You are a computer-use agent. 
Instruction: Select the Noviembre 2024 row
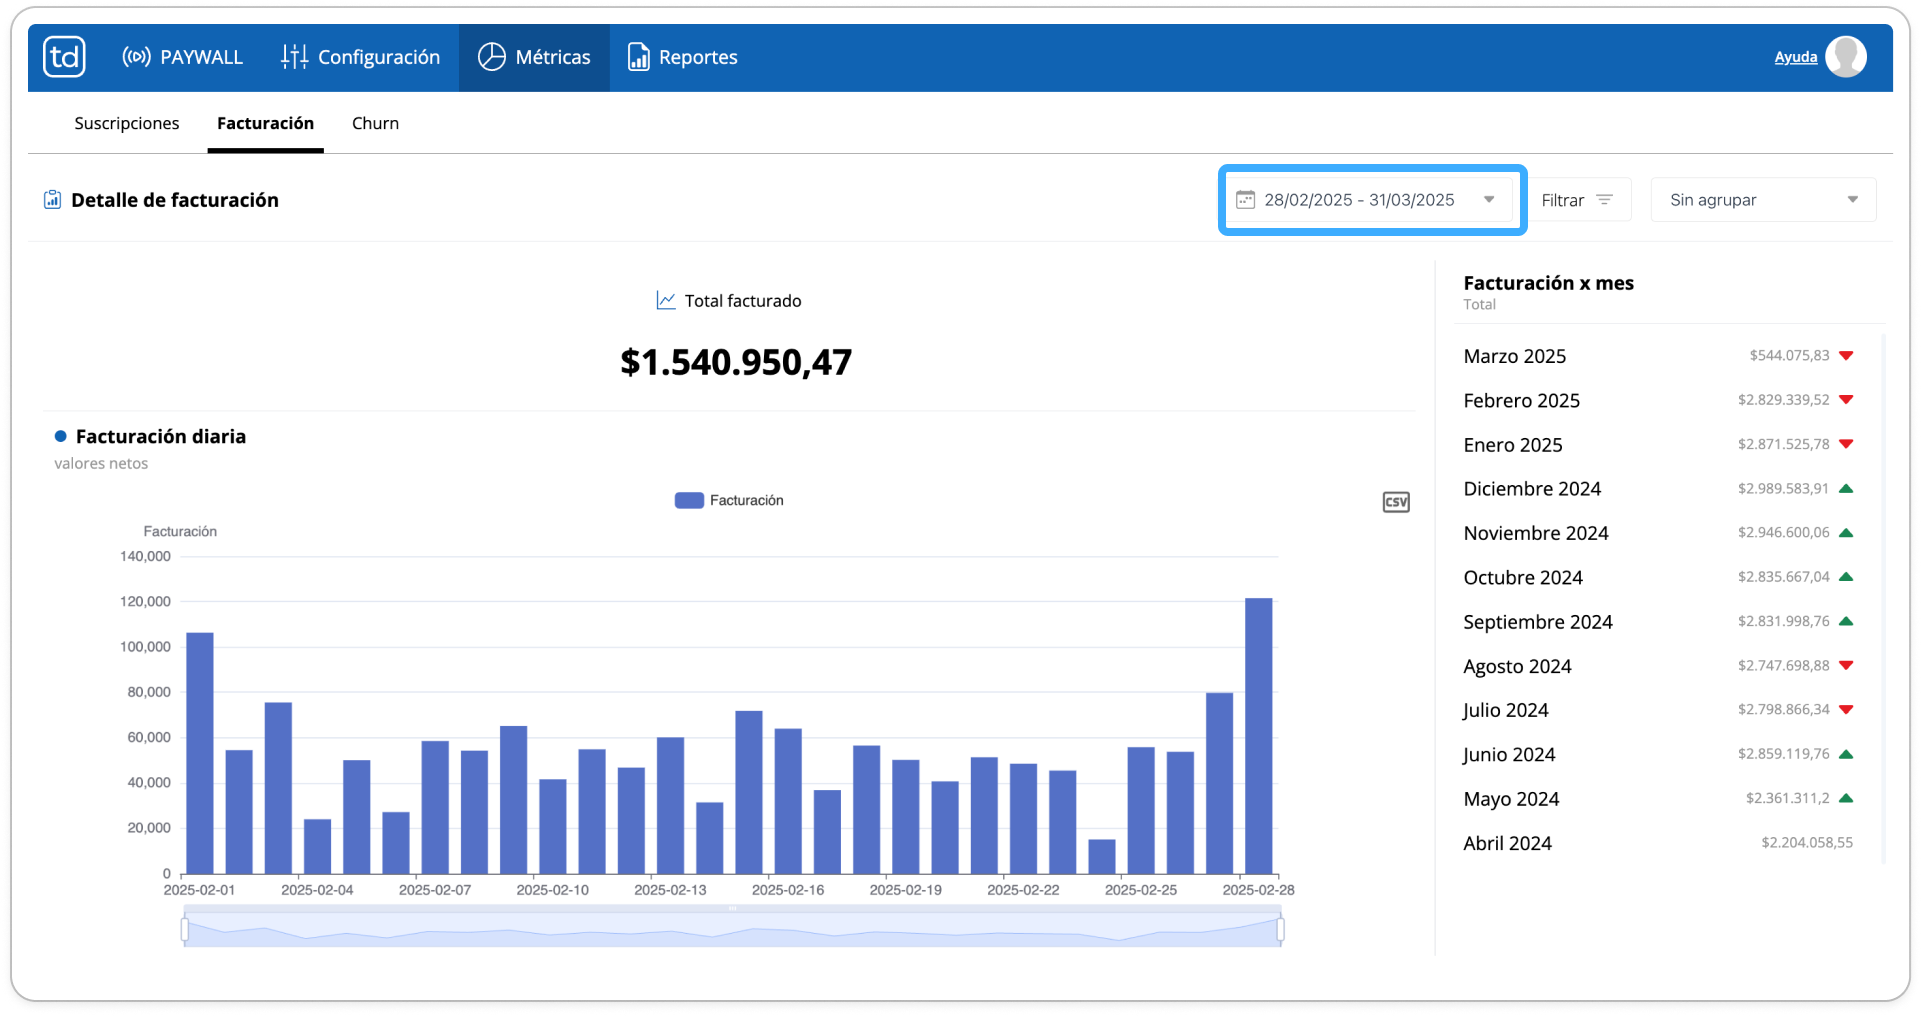click(1658, 533)
